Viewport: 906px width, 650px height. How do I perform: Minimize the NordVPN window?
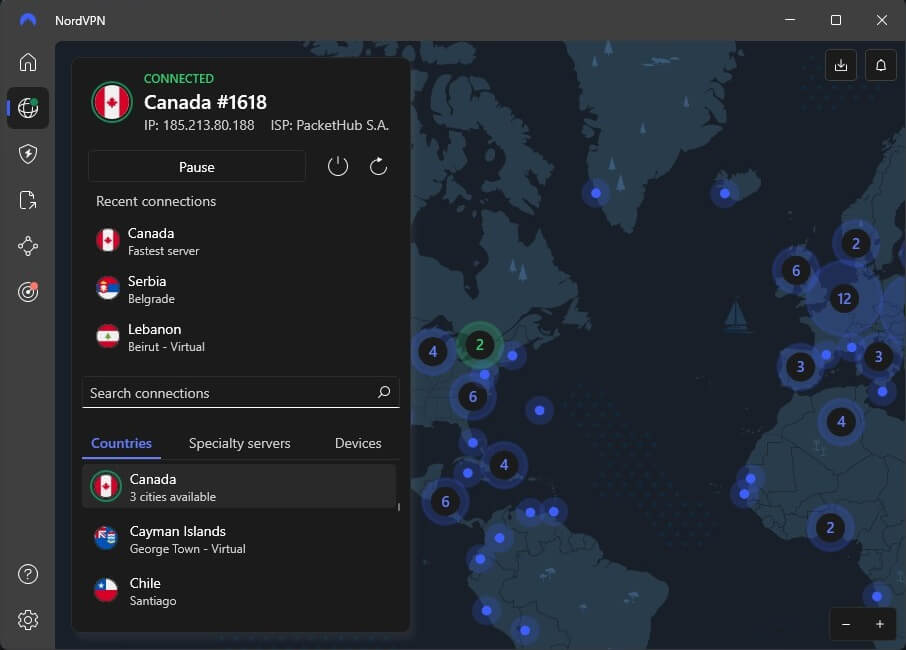coord(790,20)
